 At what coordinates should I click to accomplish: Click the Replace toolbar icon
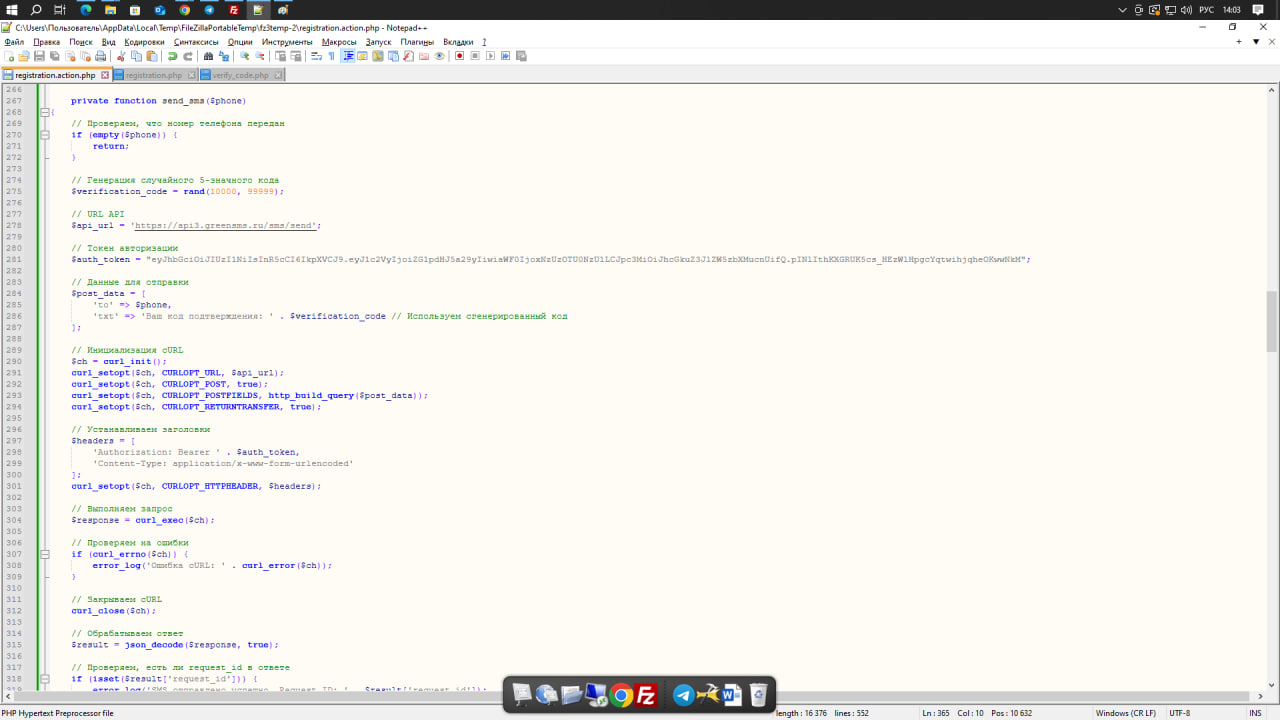click(x=224, y=56)
